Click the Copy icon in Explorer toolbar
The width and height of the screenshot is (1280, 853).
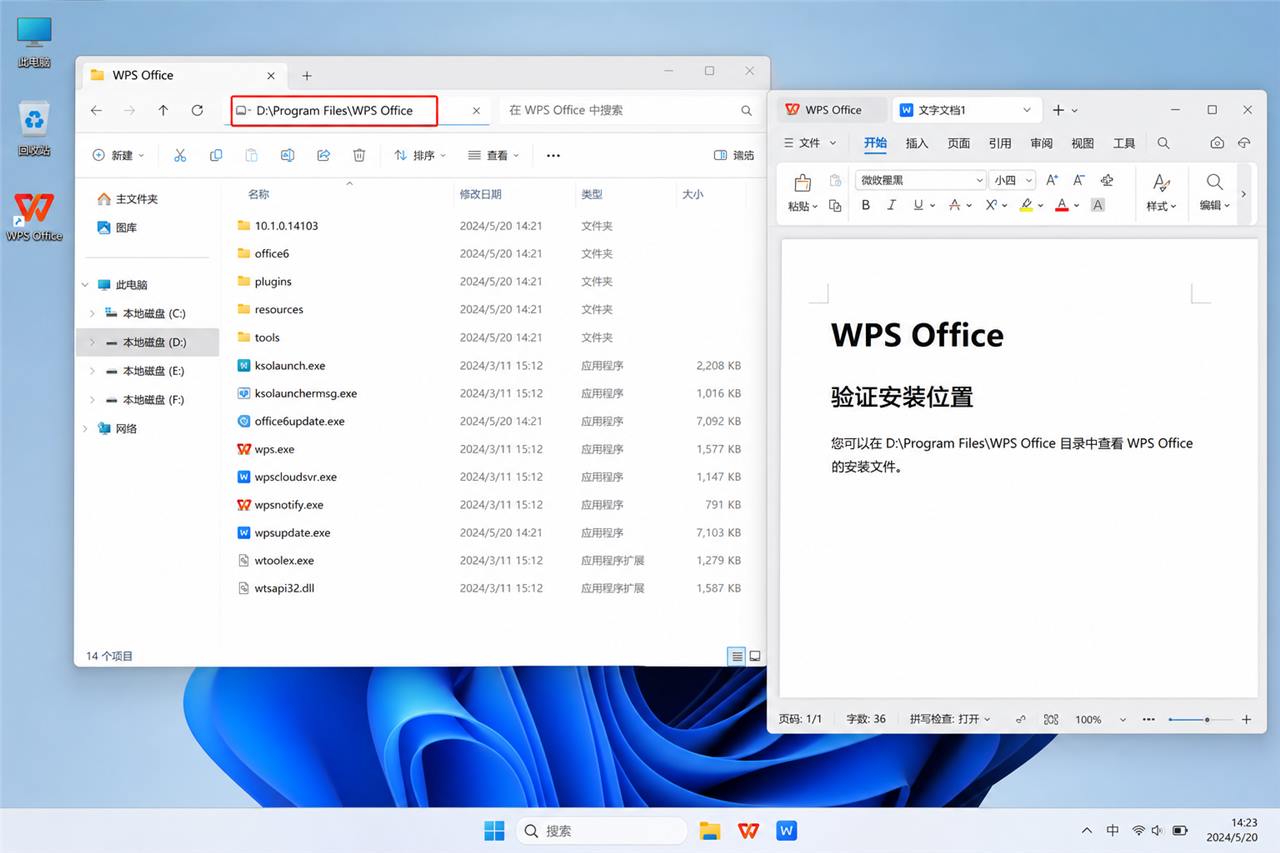[216, 155]
